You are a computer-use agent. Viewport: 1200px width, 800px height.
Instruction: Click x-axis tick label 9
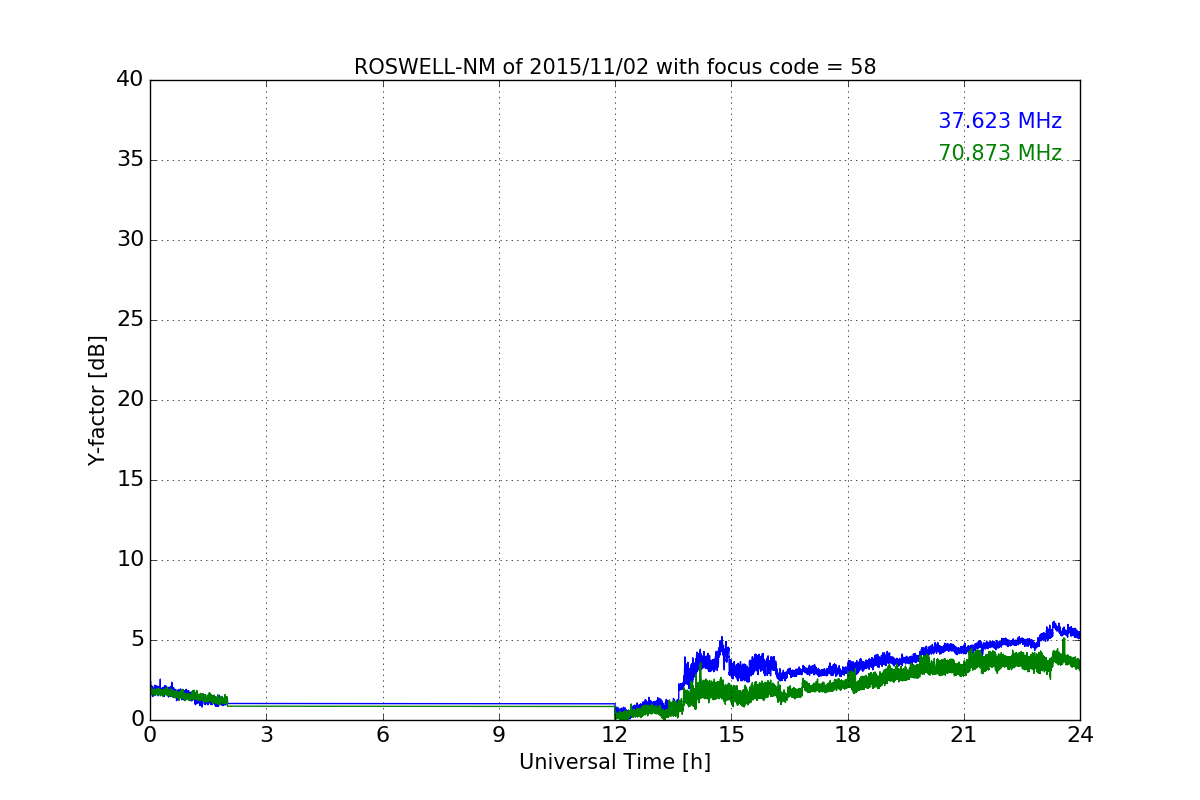499,734
